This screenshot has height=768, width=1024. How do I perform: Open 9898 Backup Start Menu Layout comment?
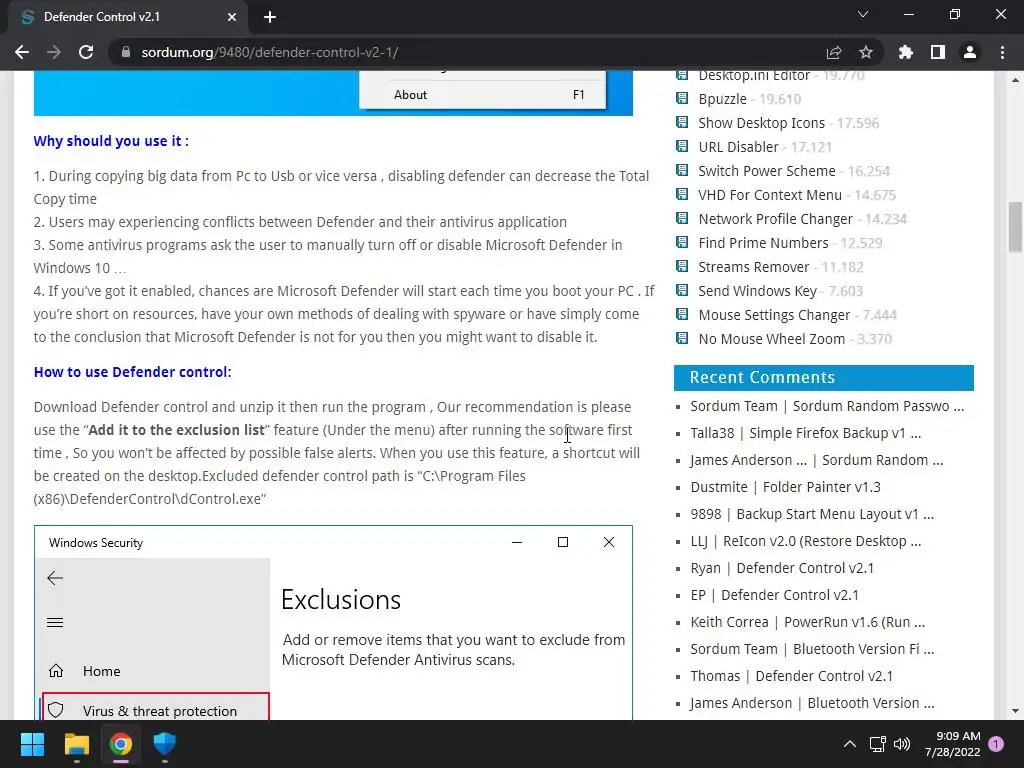pos(812,514)
